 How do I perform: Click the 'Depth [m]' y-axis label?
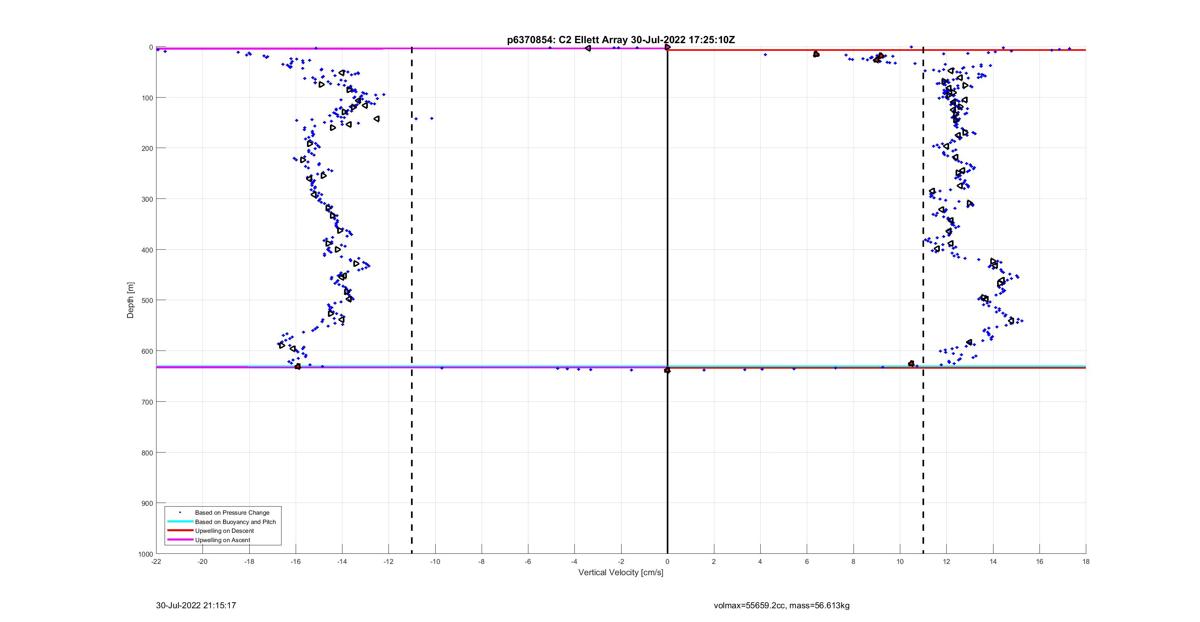pyautogui.click(x=131, y=300)
